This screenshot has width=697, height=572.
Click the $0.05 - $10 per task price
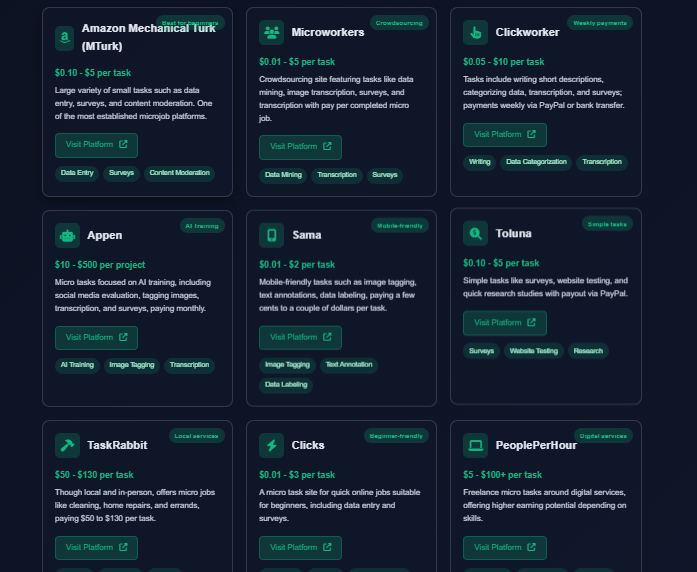pos(504,62)
